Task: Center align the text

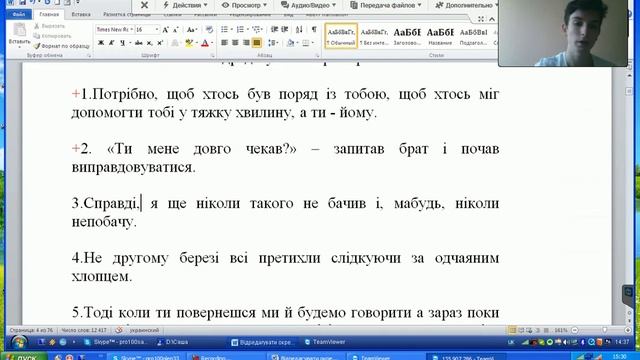Action: (x=235, y=42)
